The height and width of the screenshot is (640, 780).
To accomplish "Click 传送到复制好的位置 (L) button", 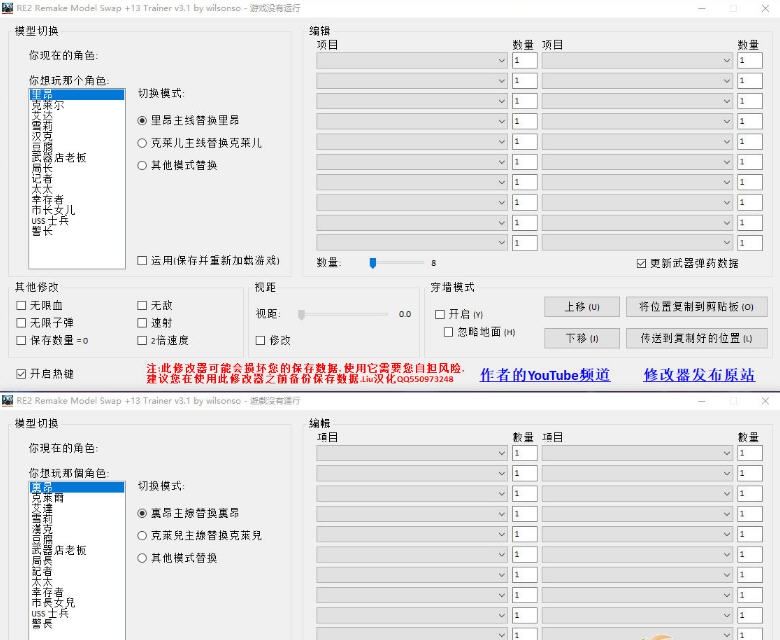I will pos(696,338).
